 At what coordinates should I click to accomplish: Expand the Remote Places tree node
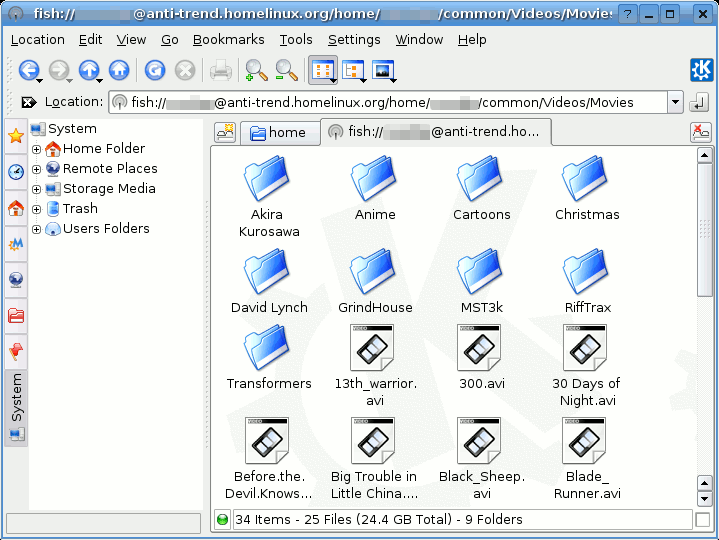[36, 169]
